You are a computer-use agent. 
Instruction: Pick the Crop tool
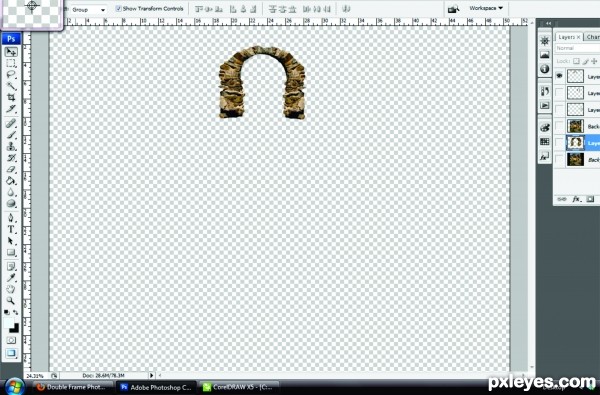(x=11, y=97)
